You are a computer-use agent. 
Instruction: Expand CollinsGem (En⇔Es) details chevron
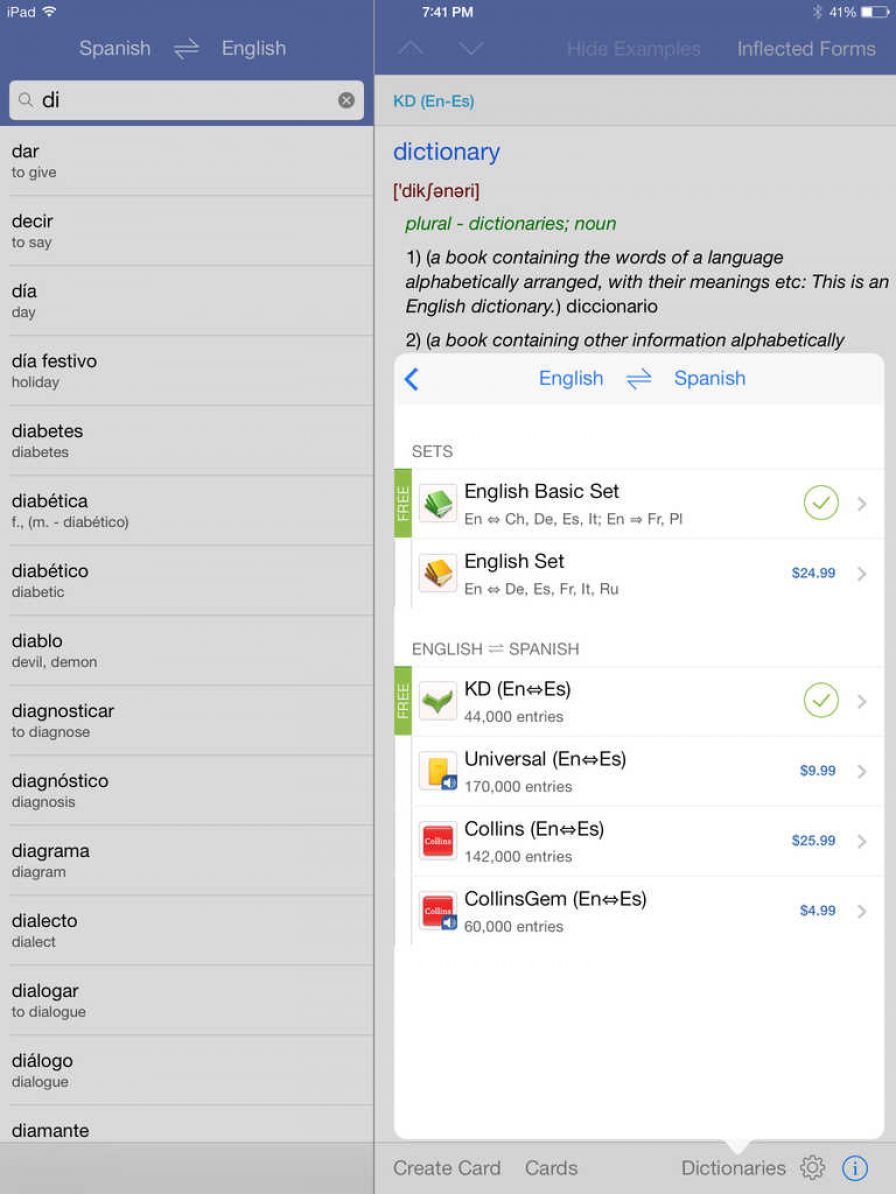coord(862,911)
